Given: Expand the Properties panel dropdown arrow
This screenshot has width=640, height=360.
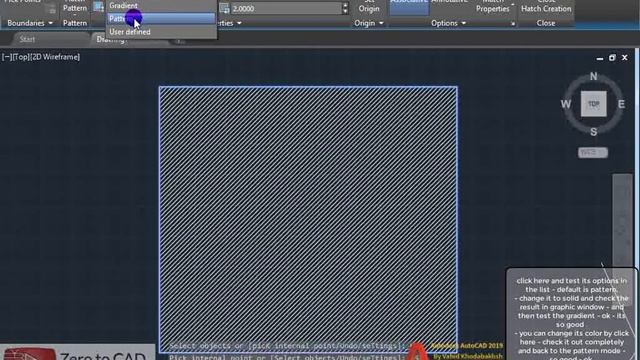Looking at the screenshot, I should tap(239, 23).
